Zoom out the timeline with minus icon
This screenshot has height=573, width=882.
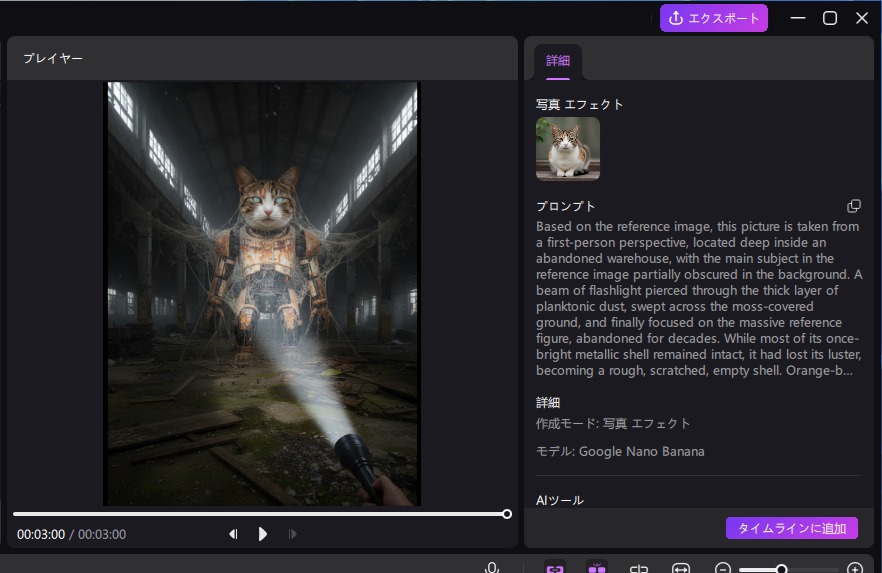(x=723, y=568)
